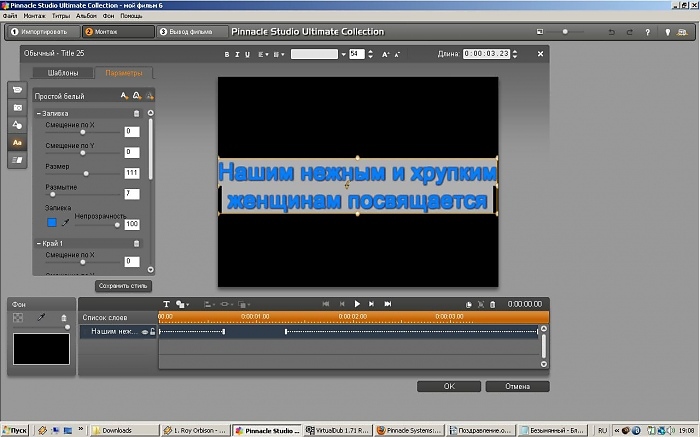Open the Помощь menu

131,16
